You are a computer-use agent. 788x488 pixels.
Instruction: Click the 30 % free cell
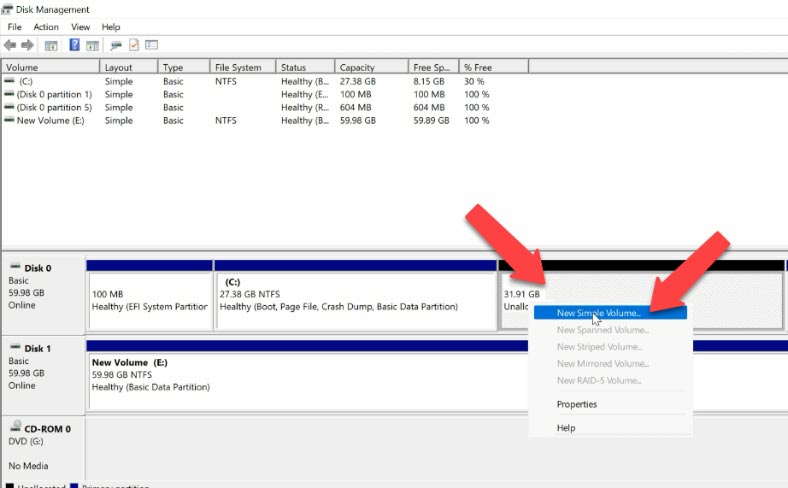[x=474, y=81]
